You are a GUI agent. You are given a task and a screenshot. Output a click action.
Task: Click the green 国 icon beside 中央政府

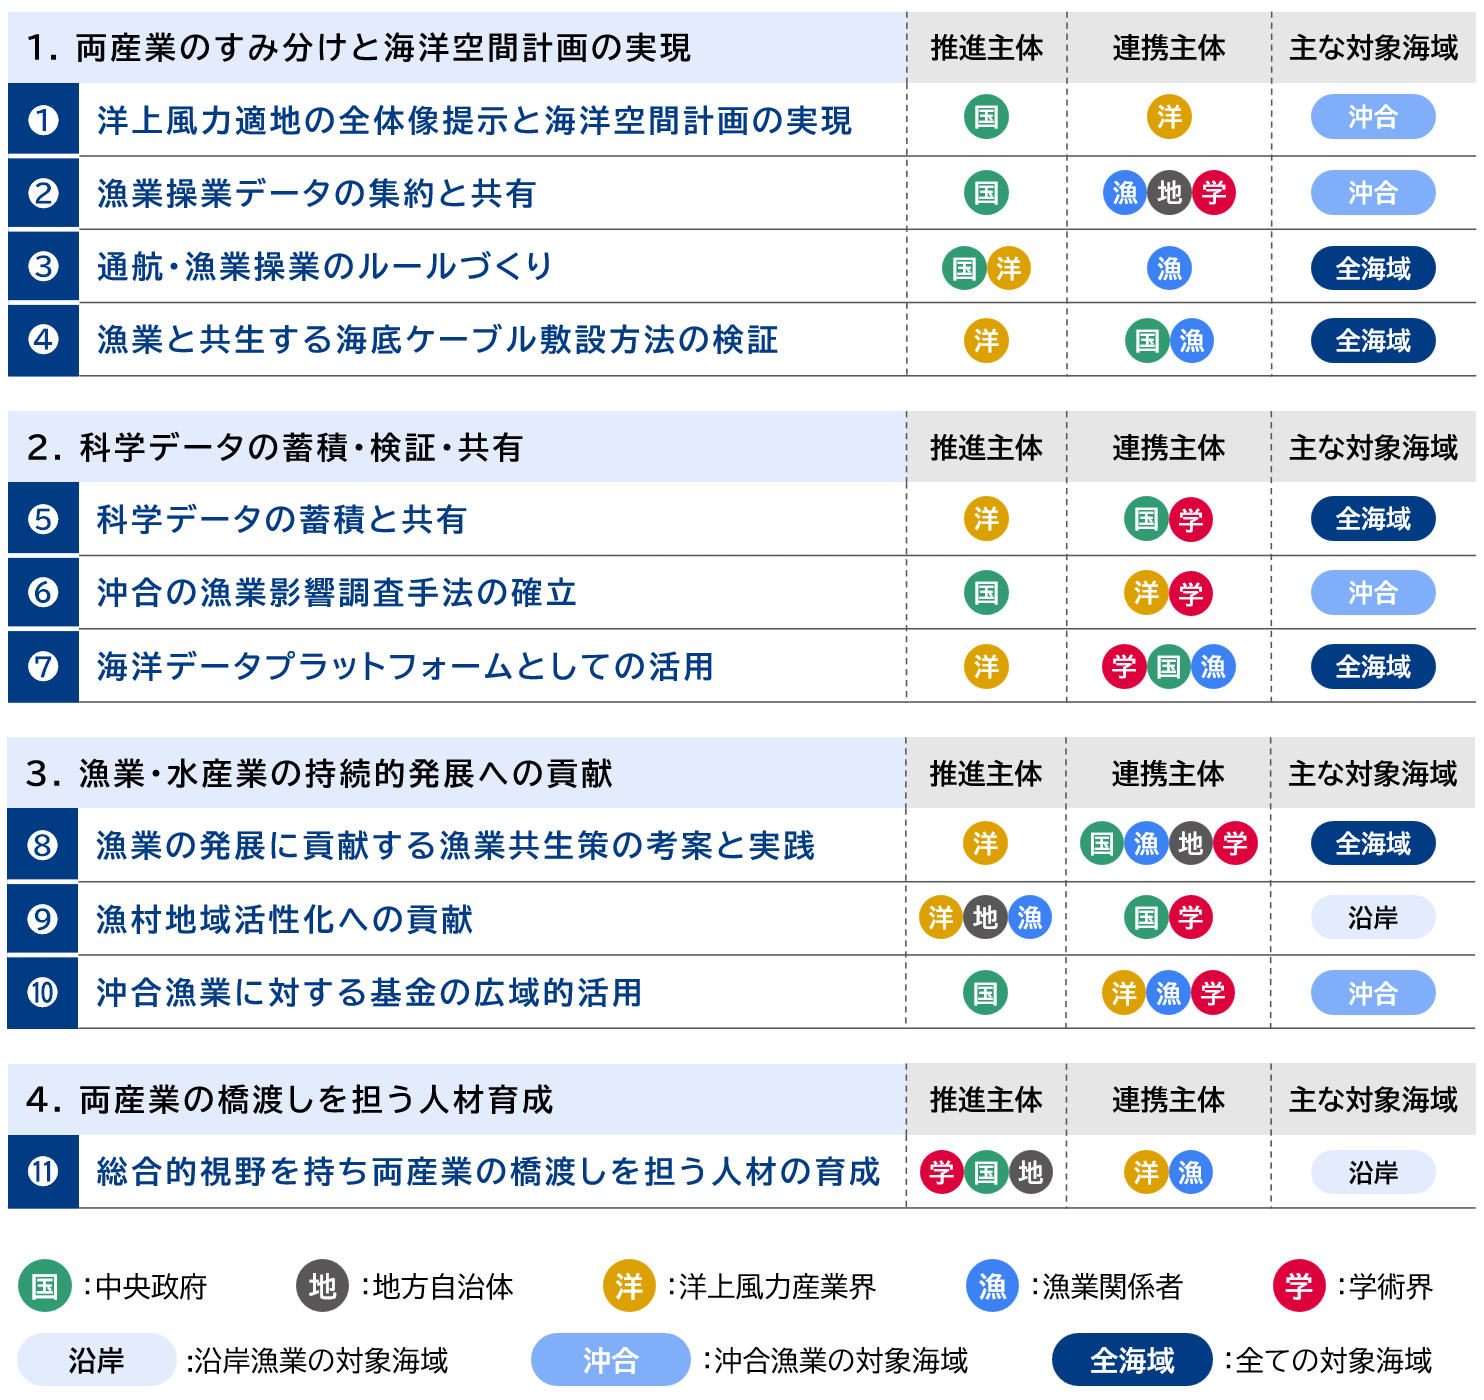tap(45, 1286)
